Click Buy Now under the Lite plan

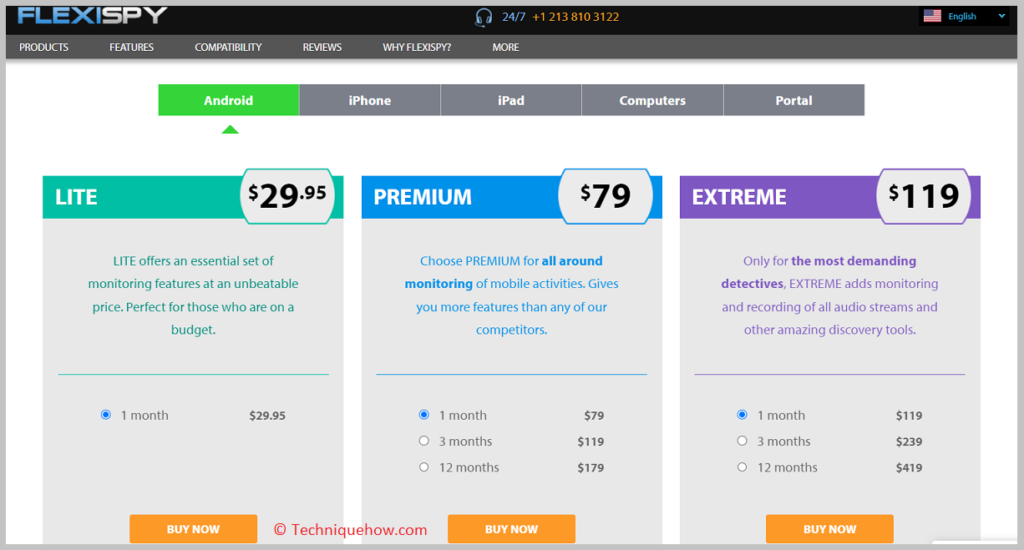click(x=193, y=529)
